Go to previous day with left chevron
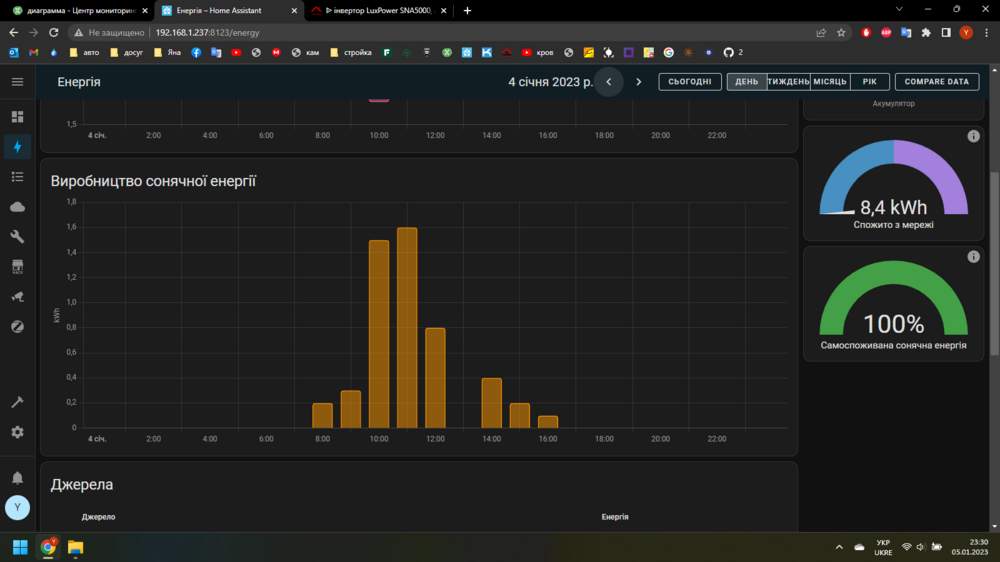Screen dimensions: 1000x562 tap(609, 82)
